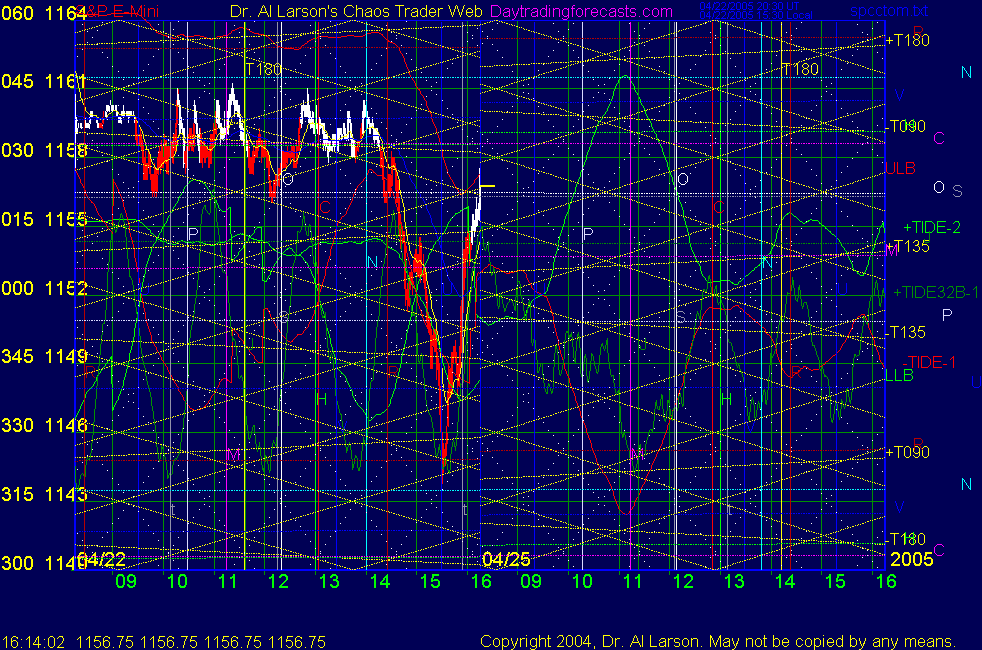The height and width of the screenshot is (650, 982).
Task: Select the +T135 level label
Action: [907, 246]
